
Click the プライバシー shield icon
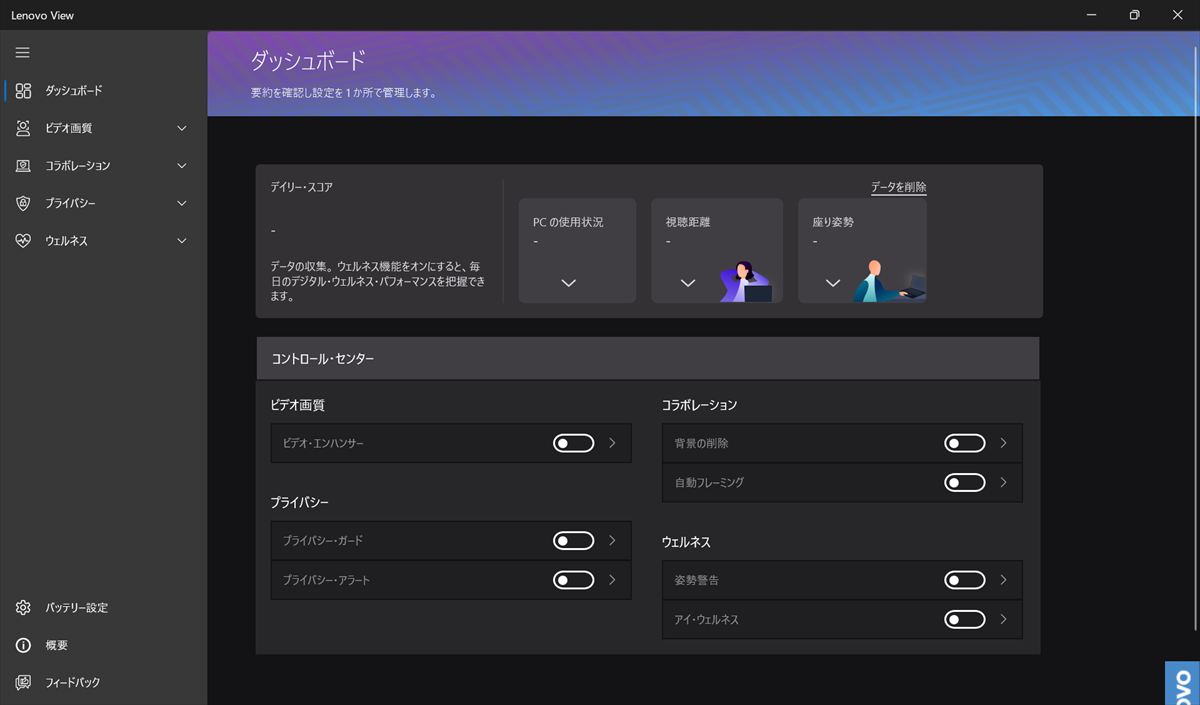[23, 203]
